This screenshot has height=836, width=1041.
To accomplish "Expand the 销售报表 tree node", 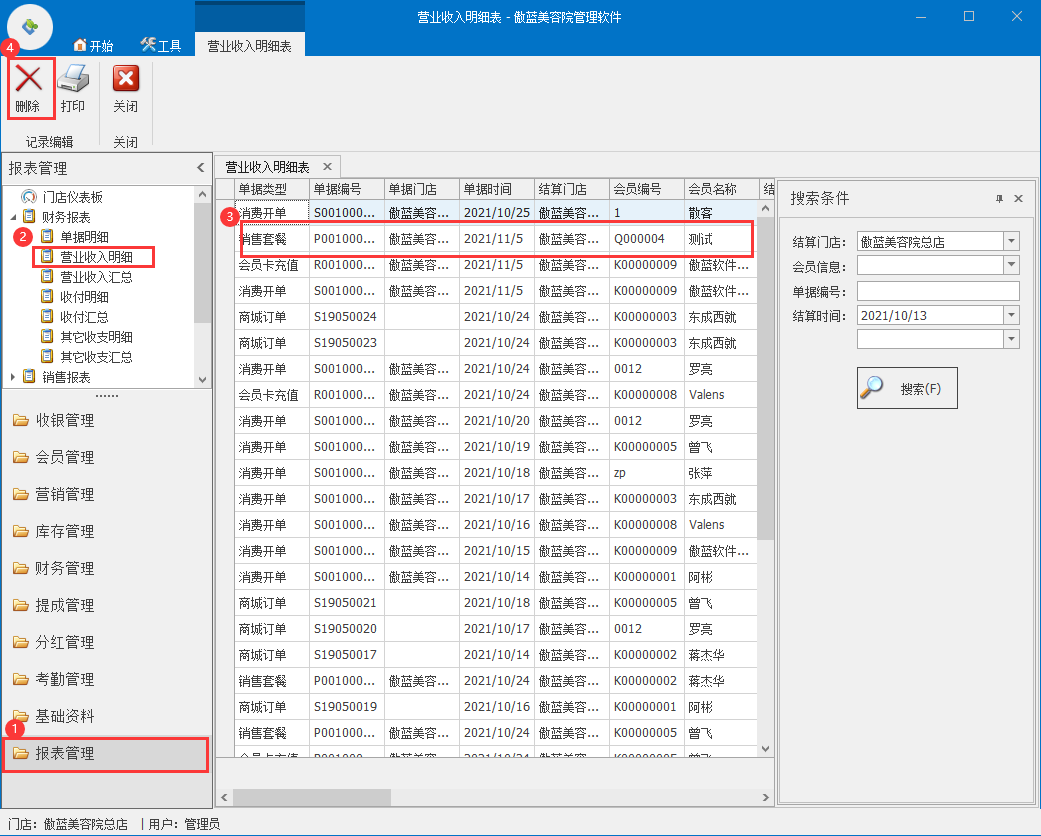I will 13,377.
